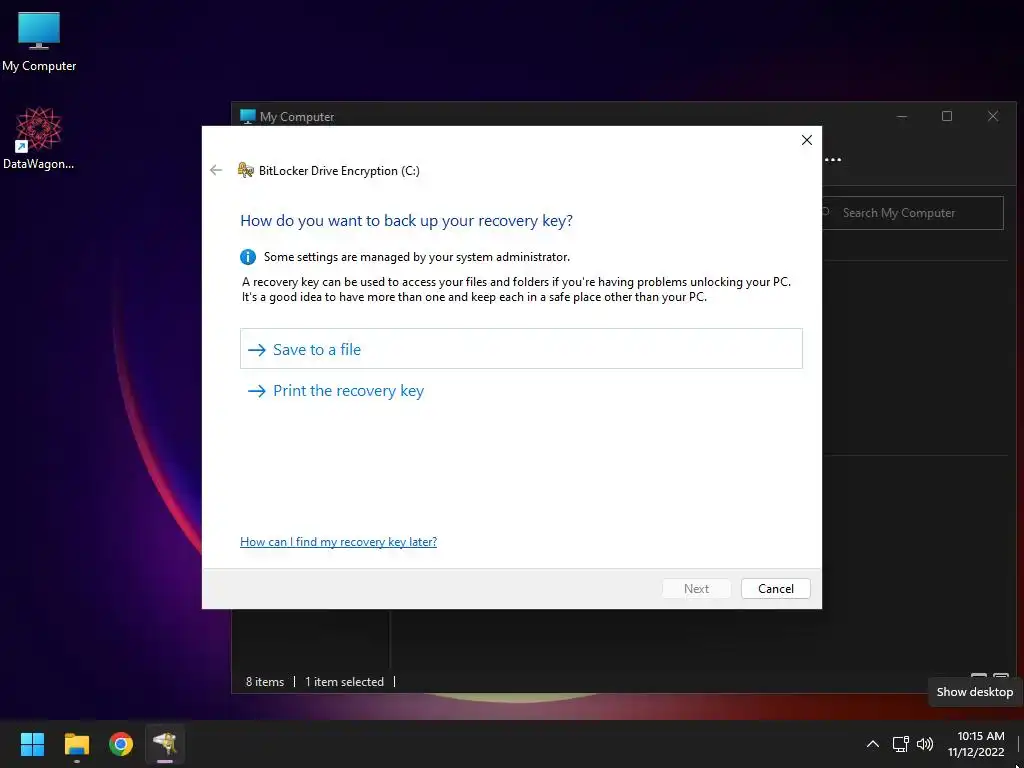
Task: Open 'How can I find my recovery key later?' link
Action: coord(338,541)
